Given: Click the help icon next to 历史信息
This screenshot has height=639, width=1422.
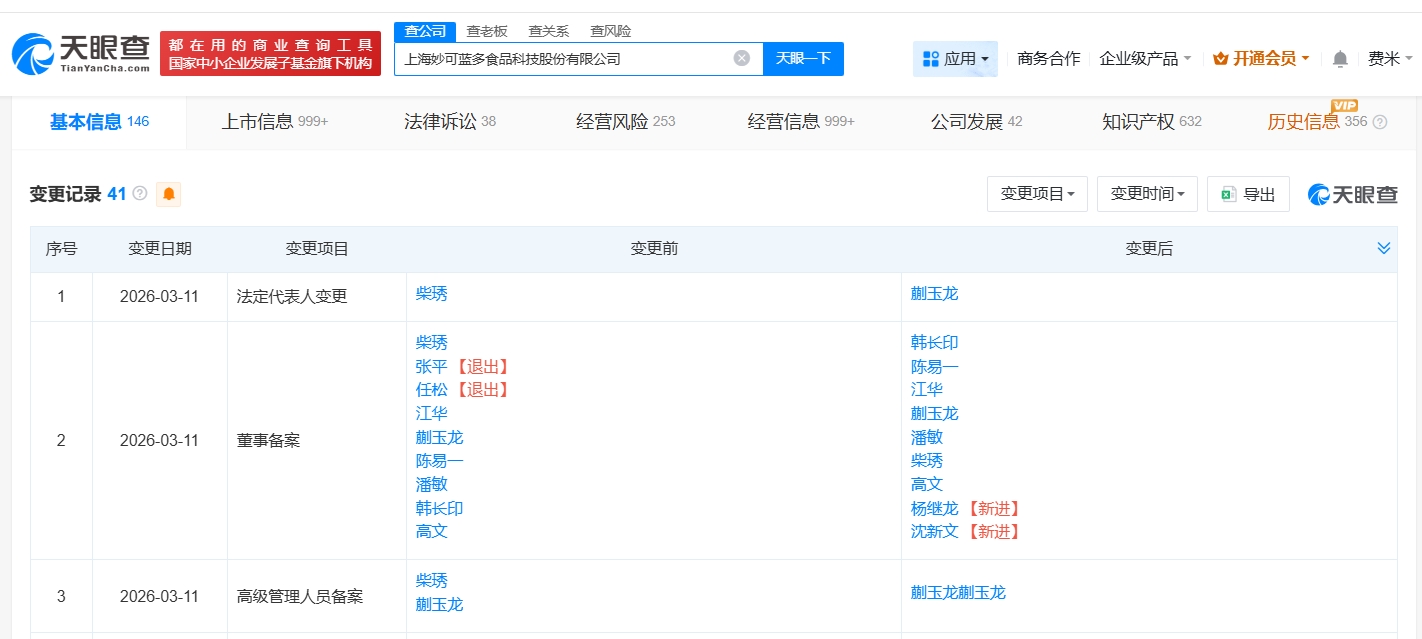Looking at the screenshot, I should 1380,122.
